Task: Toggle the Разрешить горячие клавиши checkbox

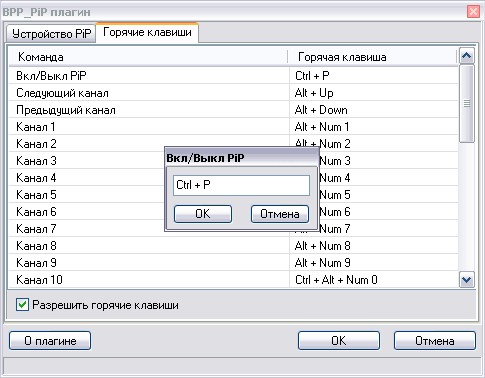Action: point(22,305)
